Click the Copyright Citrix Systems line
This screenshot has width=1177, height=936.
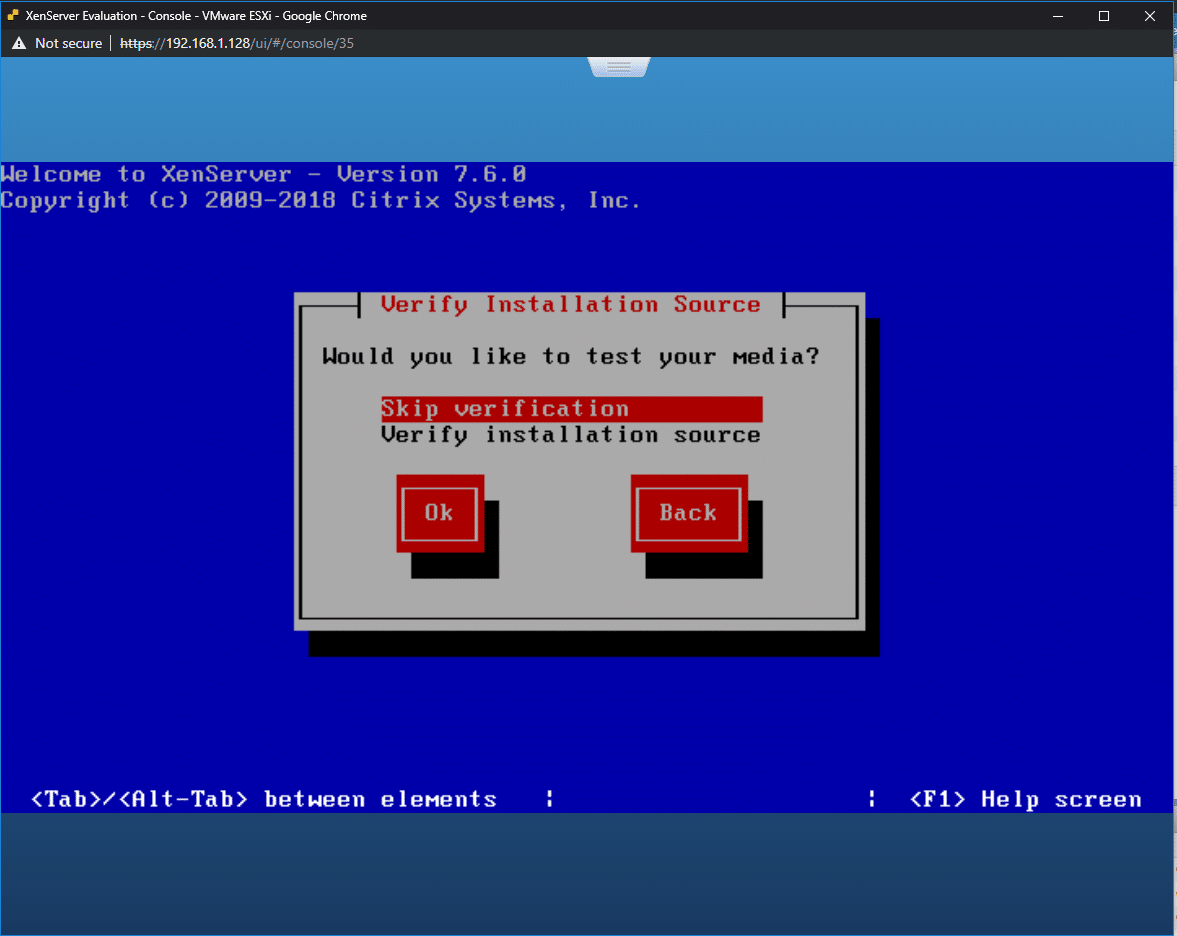pyautogui.click(x=321, y=201)
